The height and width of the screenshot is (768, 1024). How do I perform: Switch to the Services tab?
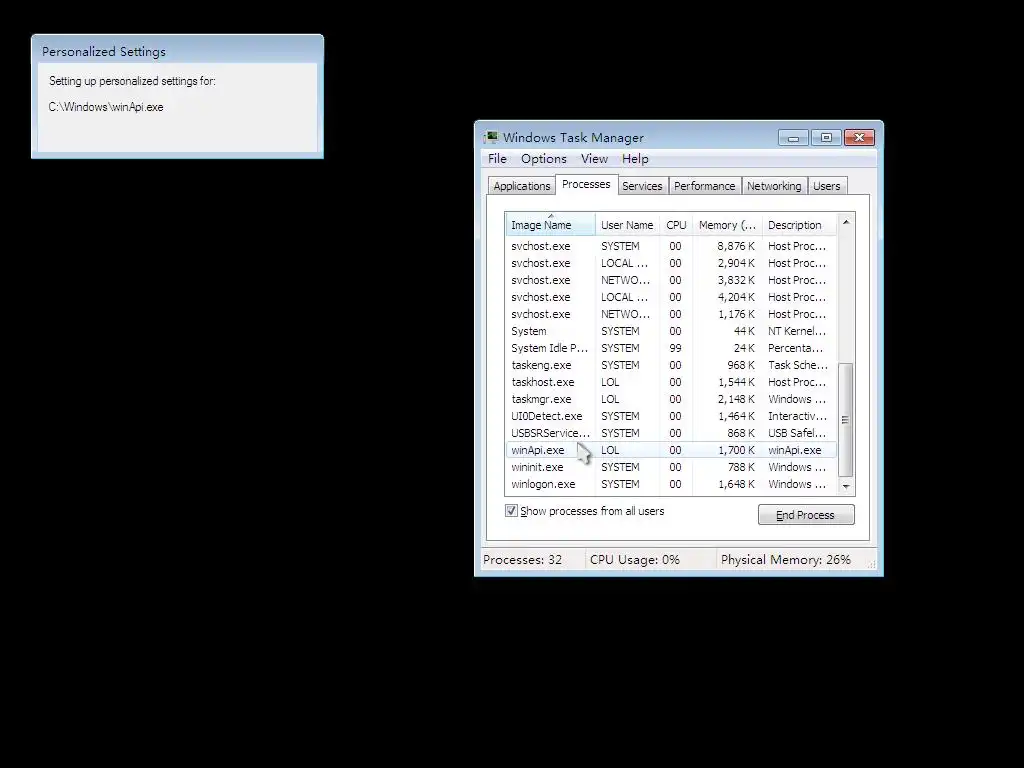point(642,186)
